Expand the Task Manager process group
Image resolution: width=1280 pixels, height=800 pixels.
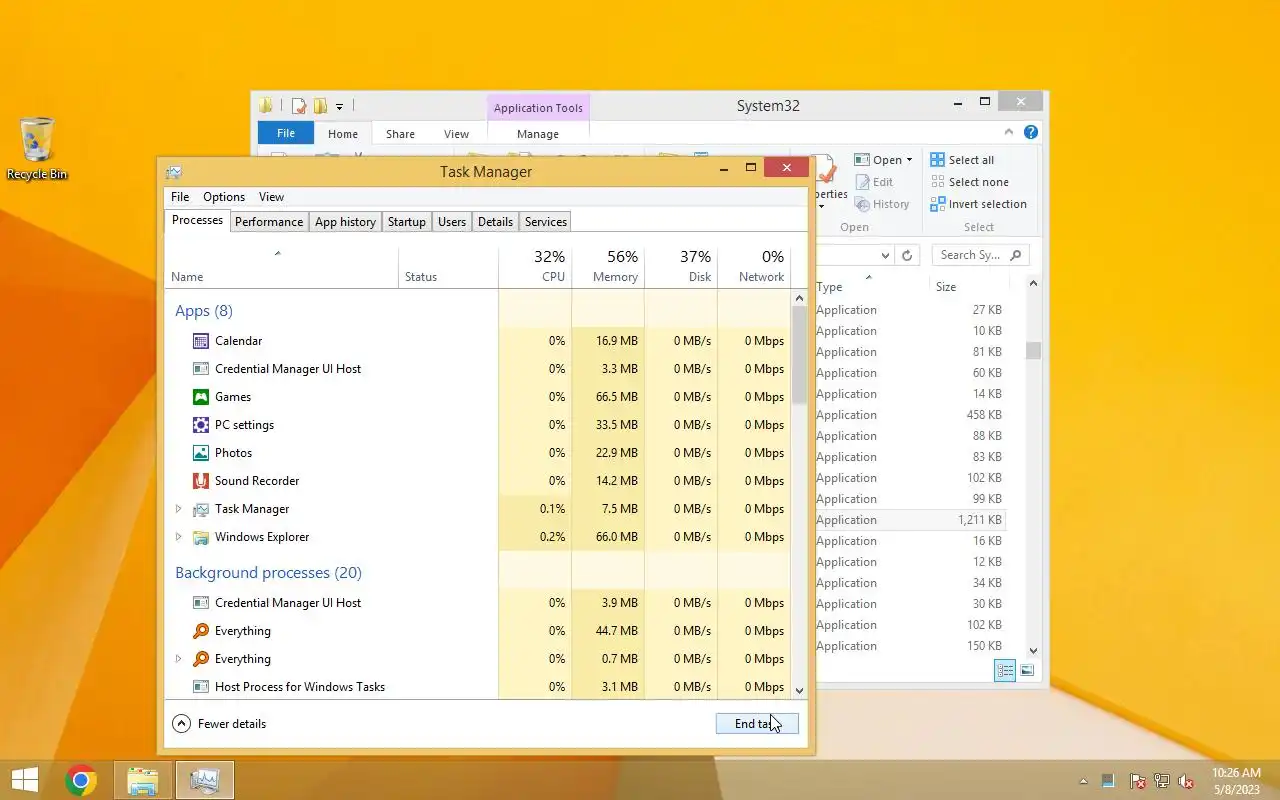[x=179, y=509]
